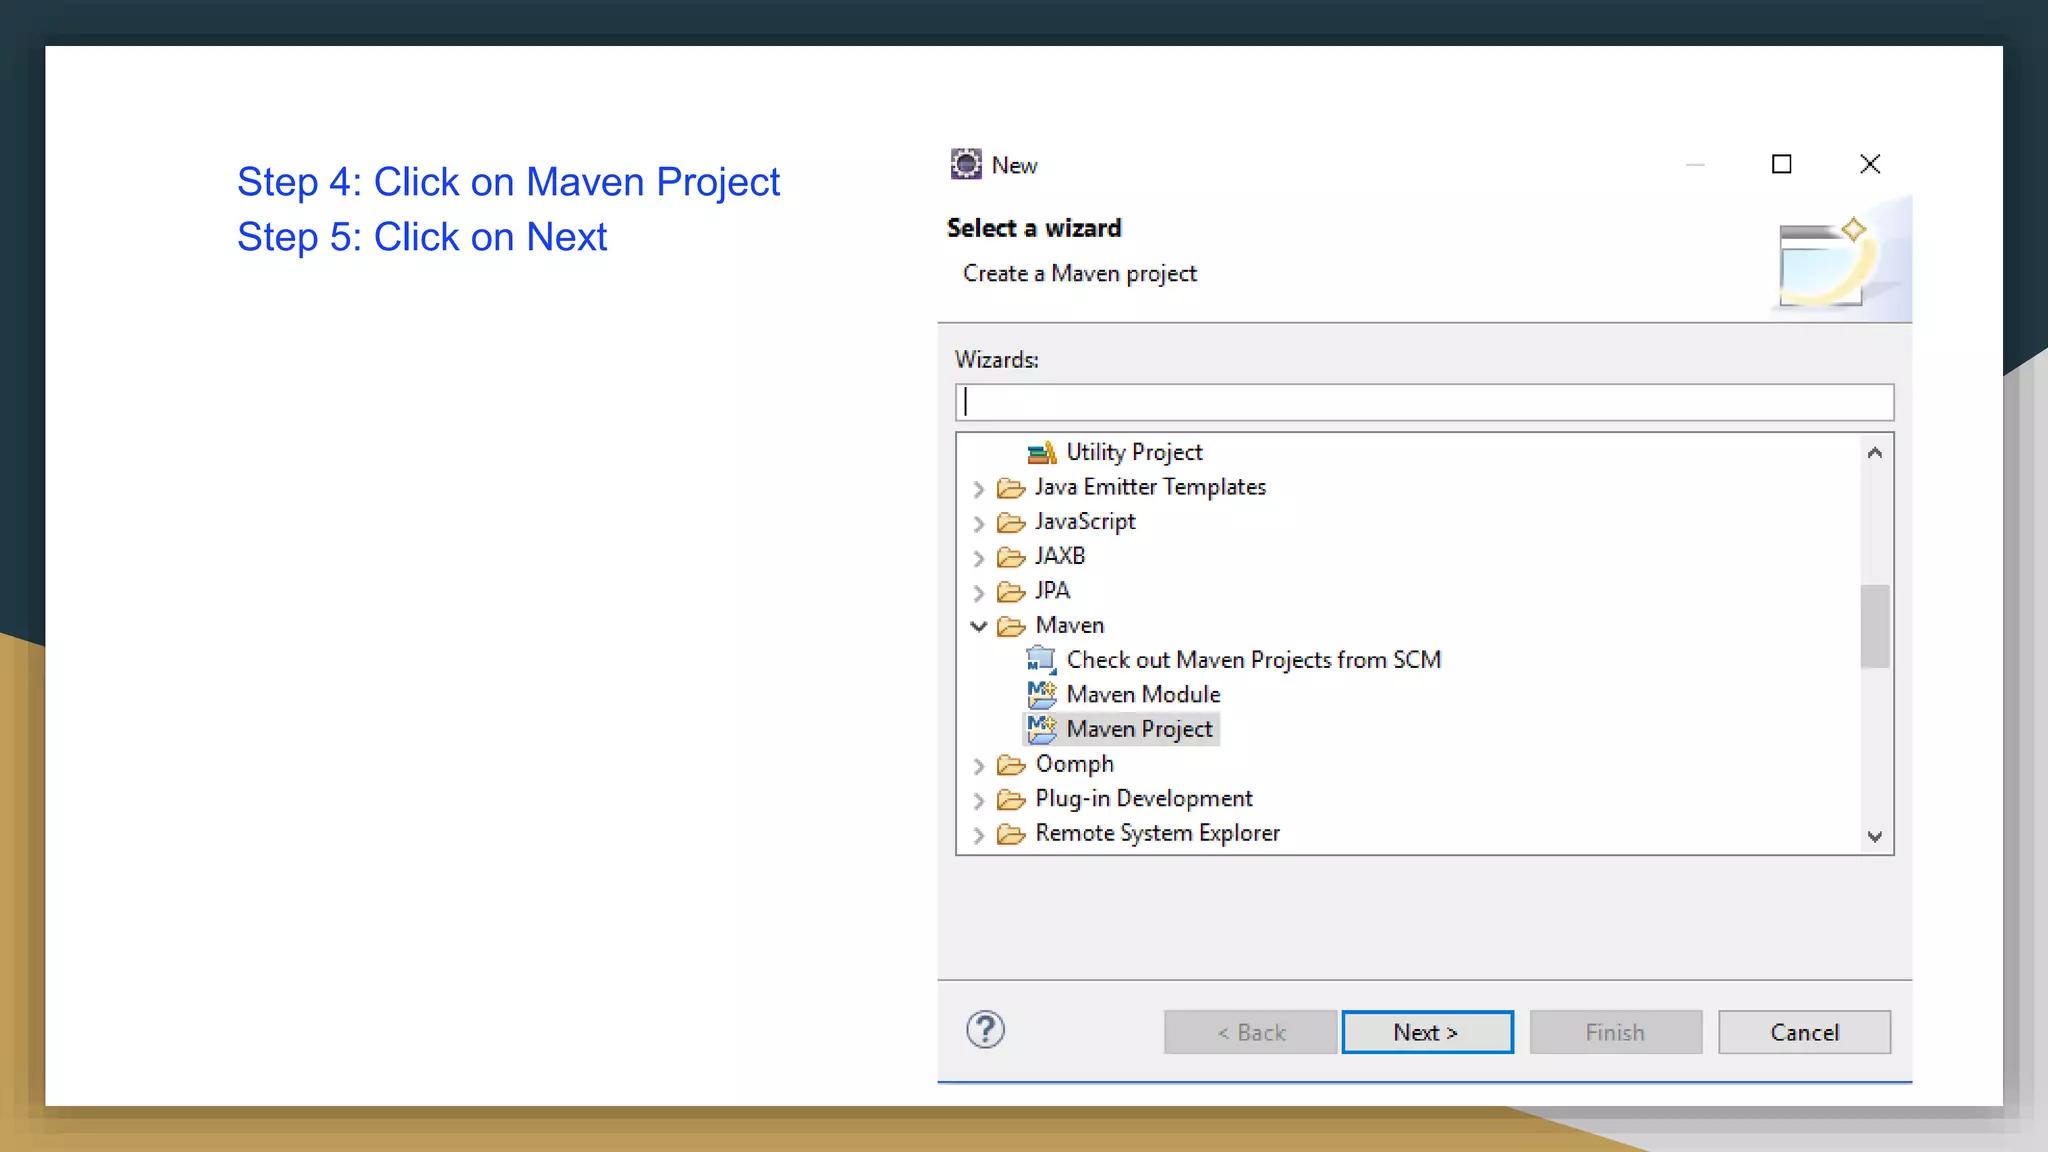Maximize the New wizard window
Viewport: 2048px width, 1152px height.
point(1781,164)
